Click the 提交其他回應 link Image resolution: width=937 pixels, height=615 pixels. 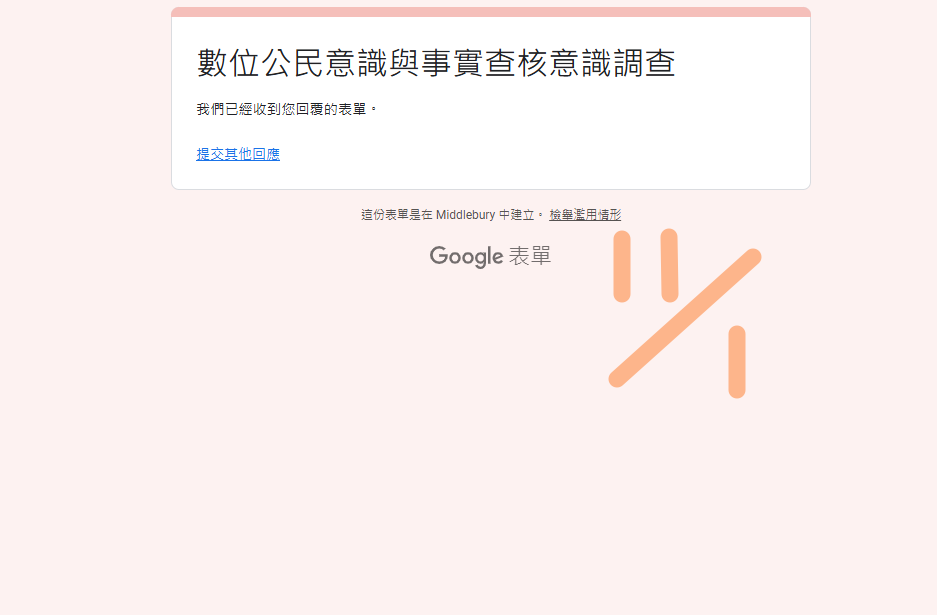point(238,154)
